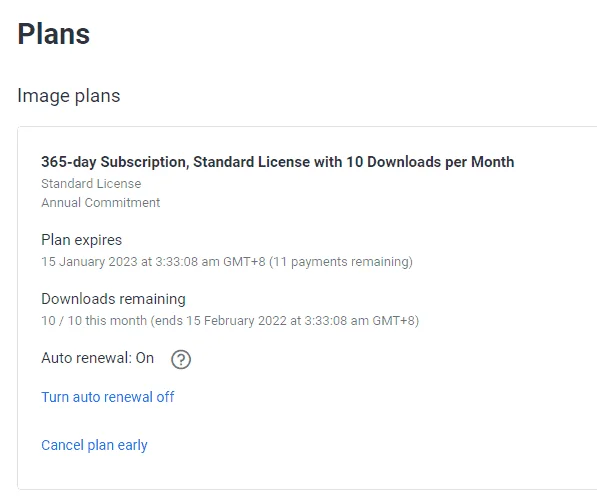Click the 'Plan expires' label
This screenshot has width=597, height=498.
click(81, 240)
